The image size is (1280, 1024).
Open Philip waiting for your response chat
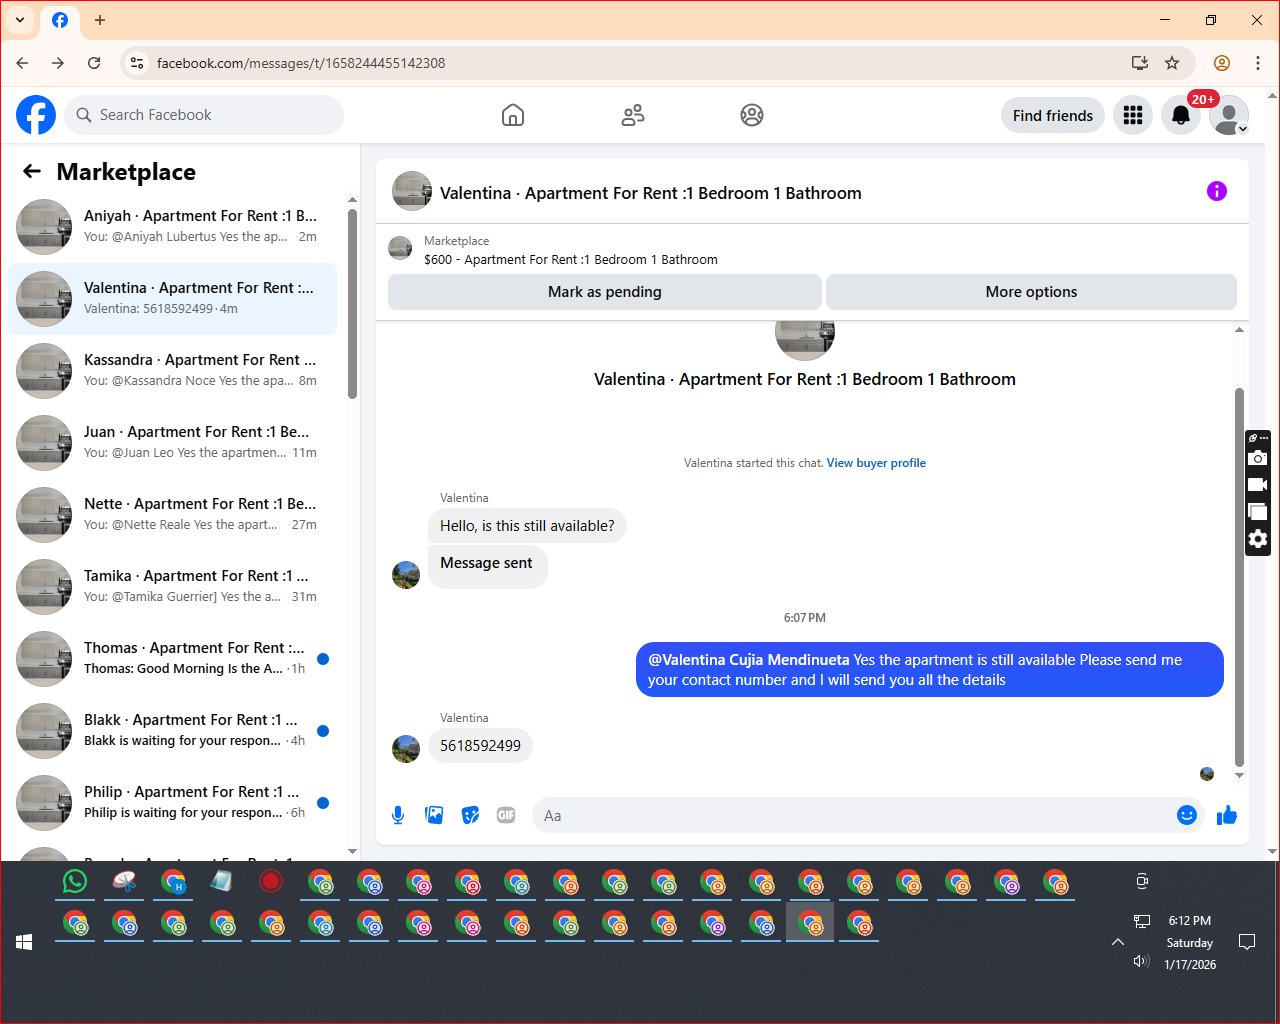point(173,803)
